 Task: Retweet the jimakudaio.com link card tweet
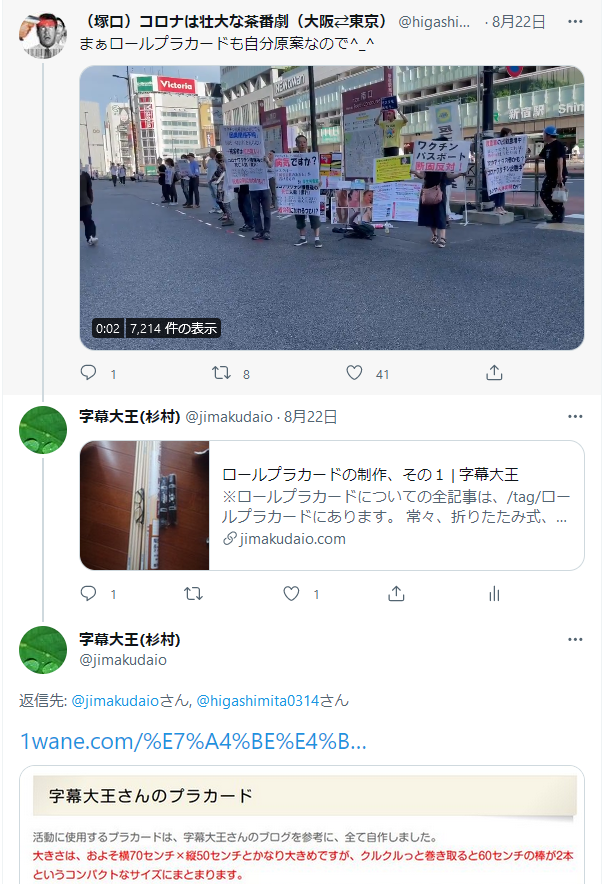(x=193, y=593)
